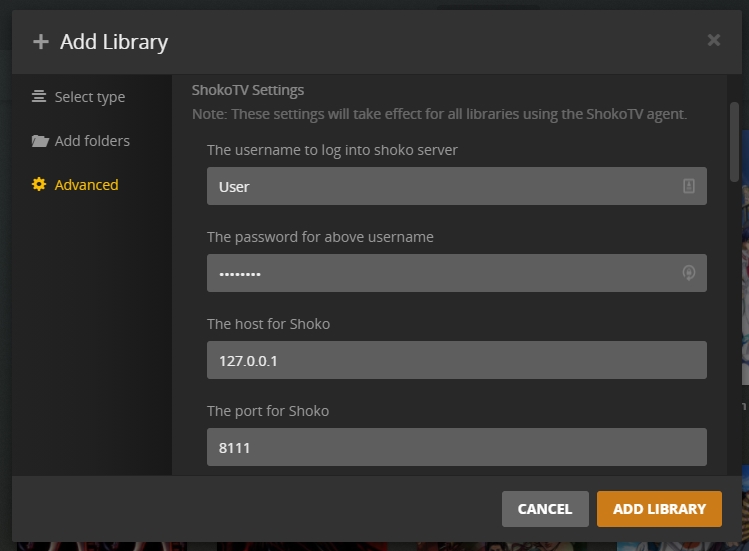
Task: Click the yellow gear icon for Advanced
Action: 39,184
